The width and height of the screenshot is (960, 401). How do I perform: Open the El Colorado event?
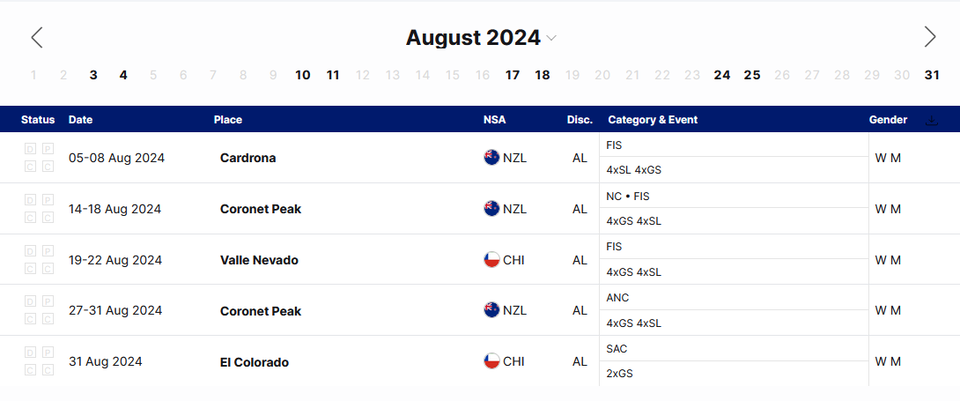tap(254, 362)
